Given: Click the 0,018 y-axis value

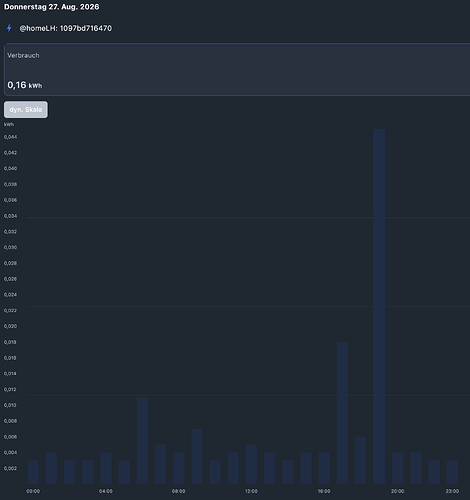Looking at the screenshot, I should click(x=10, y=342).
